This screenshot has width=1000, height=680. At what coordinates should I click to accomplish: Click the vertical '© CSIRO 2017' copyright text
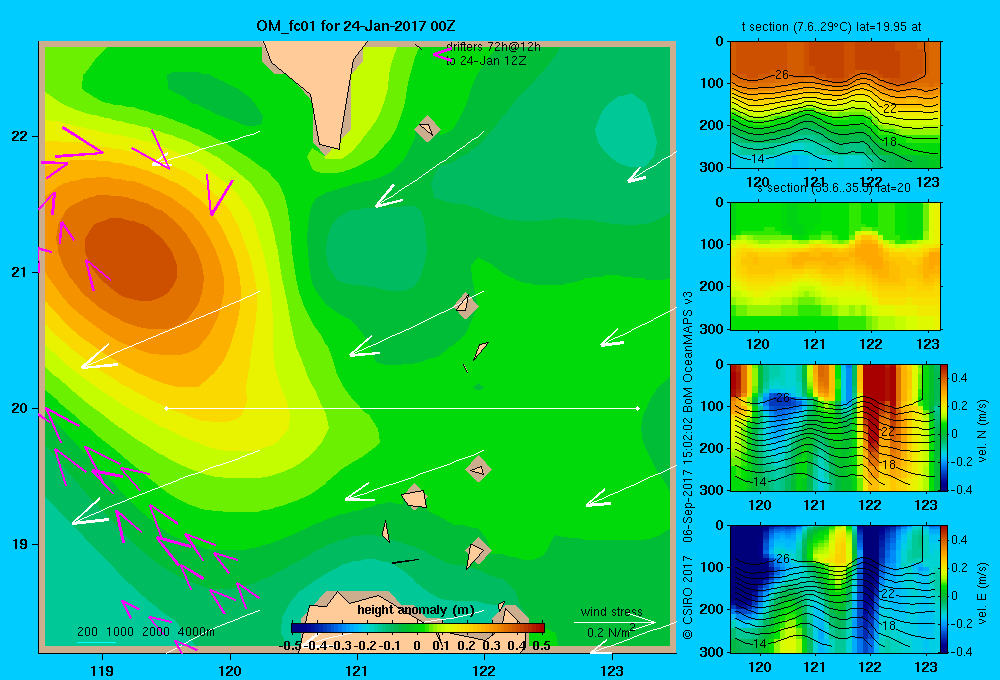click(688, 597)
